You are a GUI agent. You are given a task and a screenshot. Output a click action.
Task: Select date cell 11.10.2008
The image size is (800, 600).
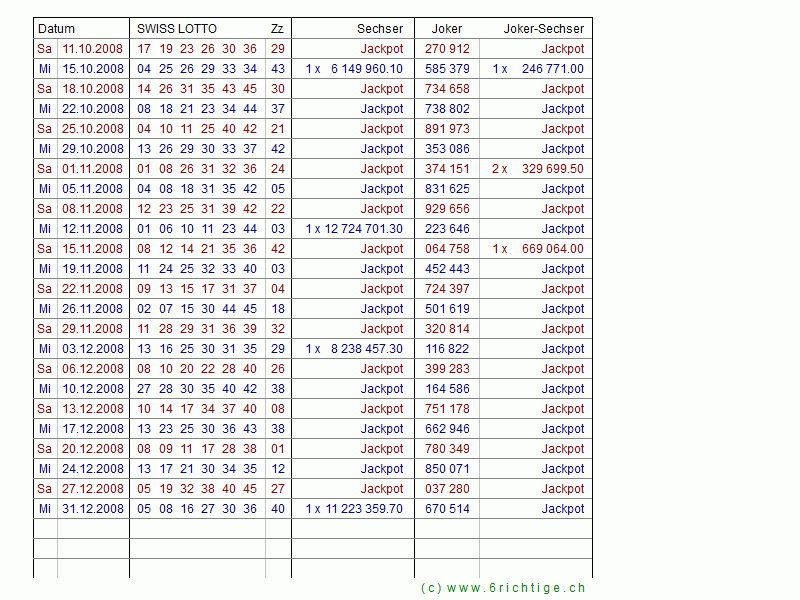point(93,49)
